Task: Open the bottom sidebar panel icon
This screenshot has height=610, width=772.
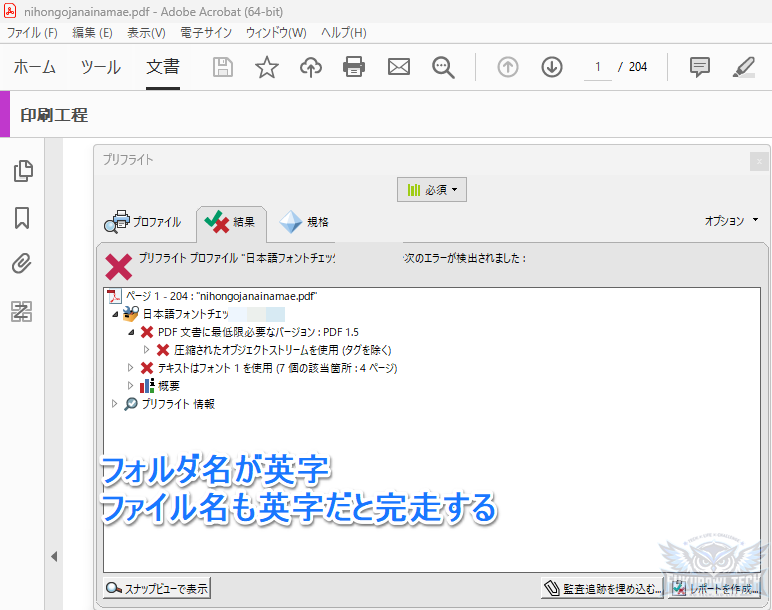Action: click(x=22, y=311)
